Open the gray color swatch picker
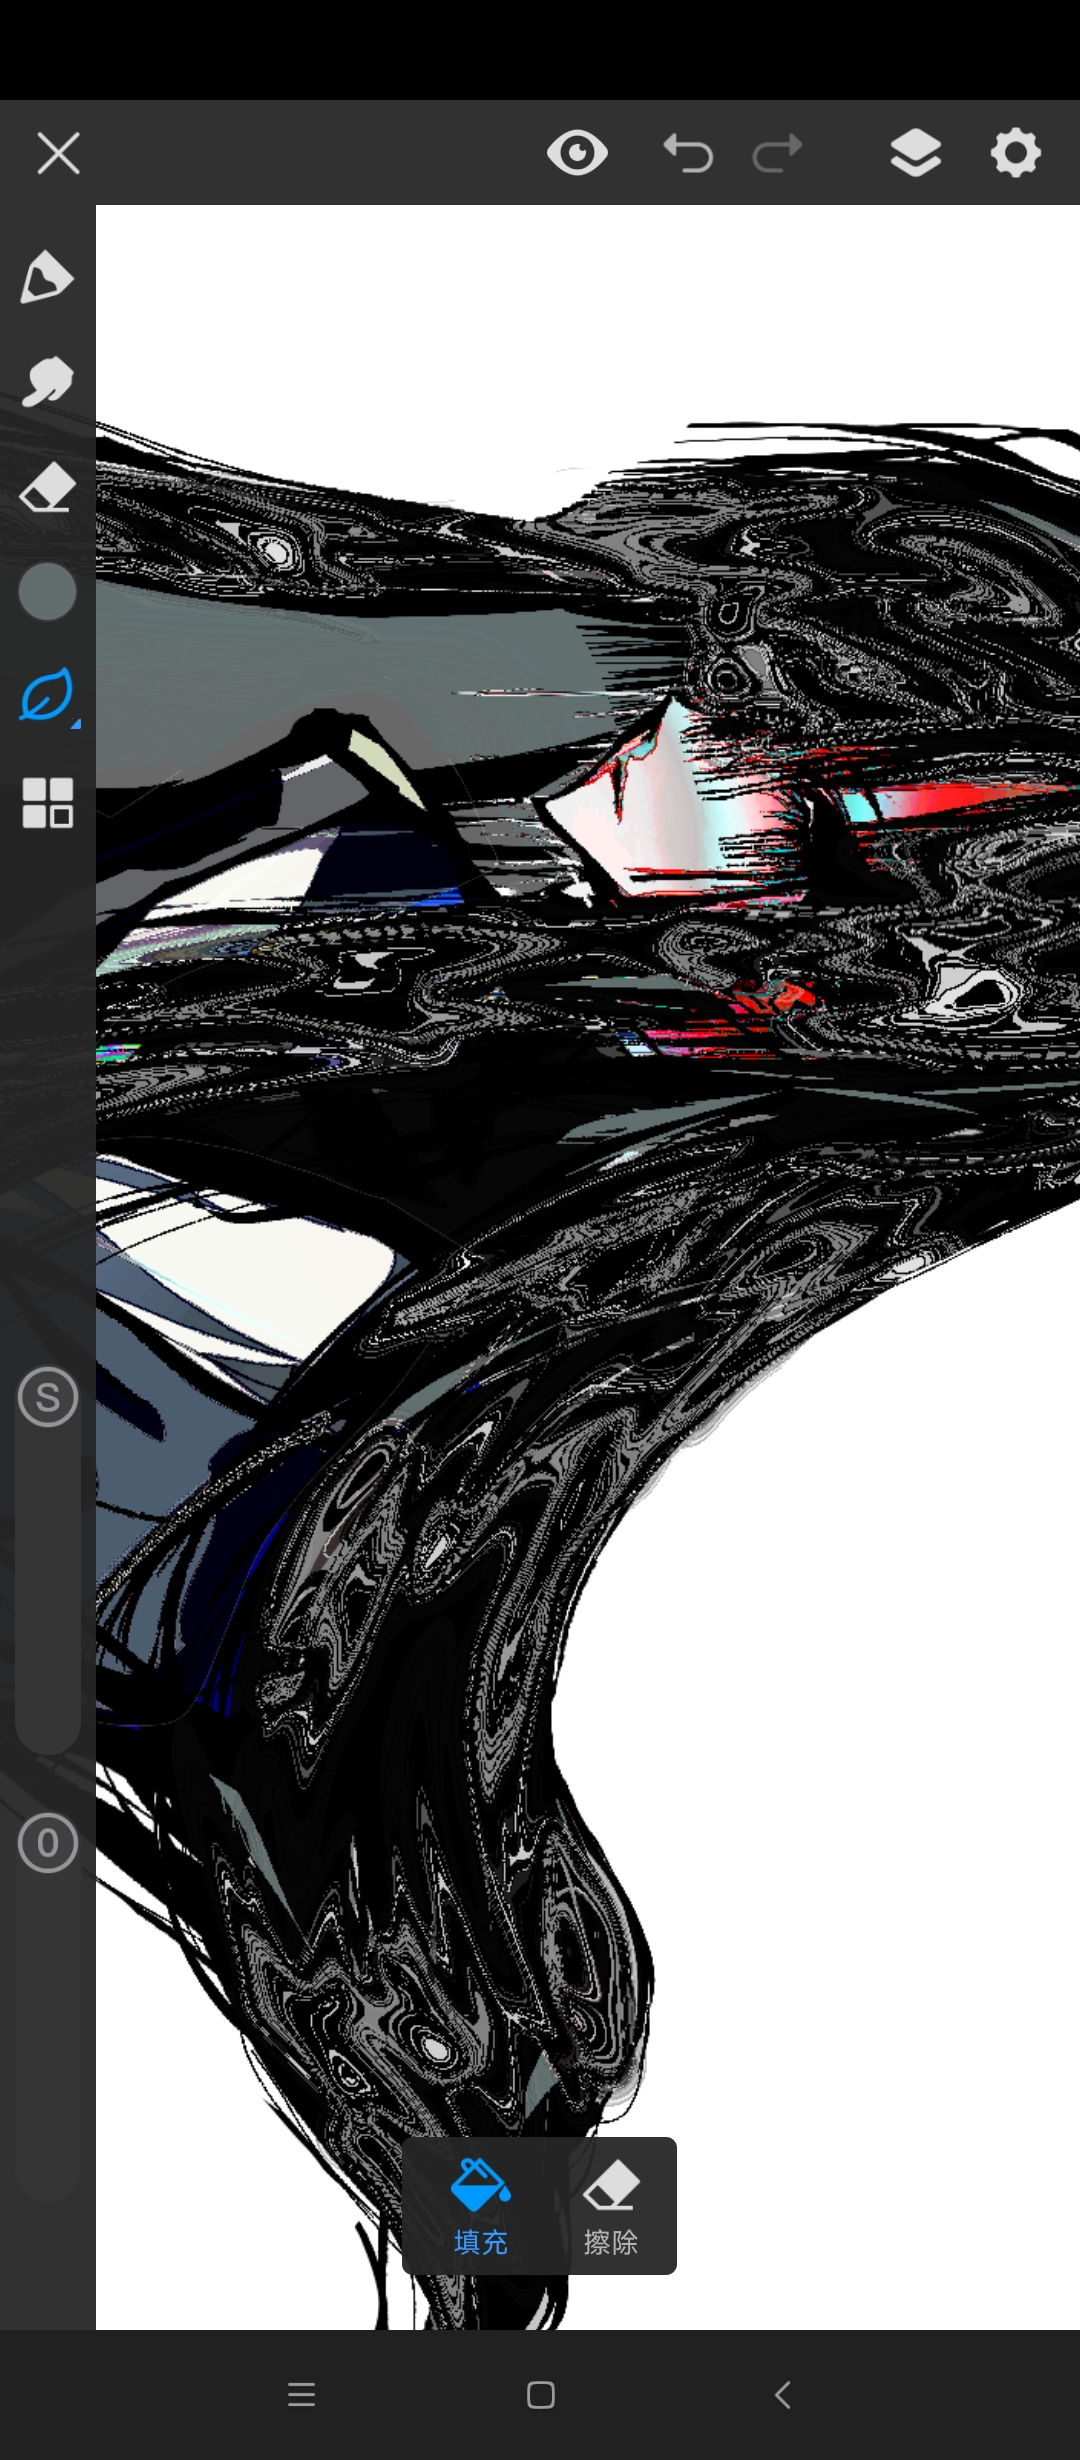 click(x=47, y=592)
